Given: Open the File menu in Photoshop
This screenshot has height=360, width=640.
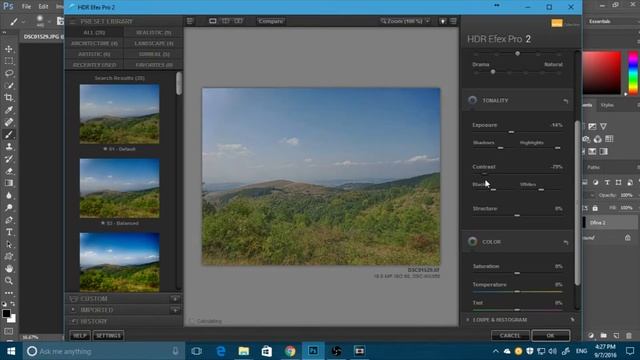Looking at the screenshot, I should point(26,7).
